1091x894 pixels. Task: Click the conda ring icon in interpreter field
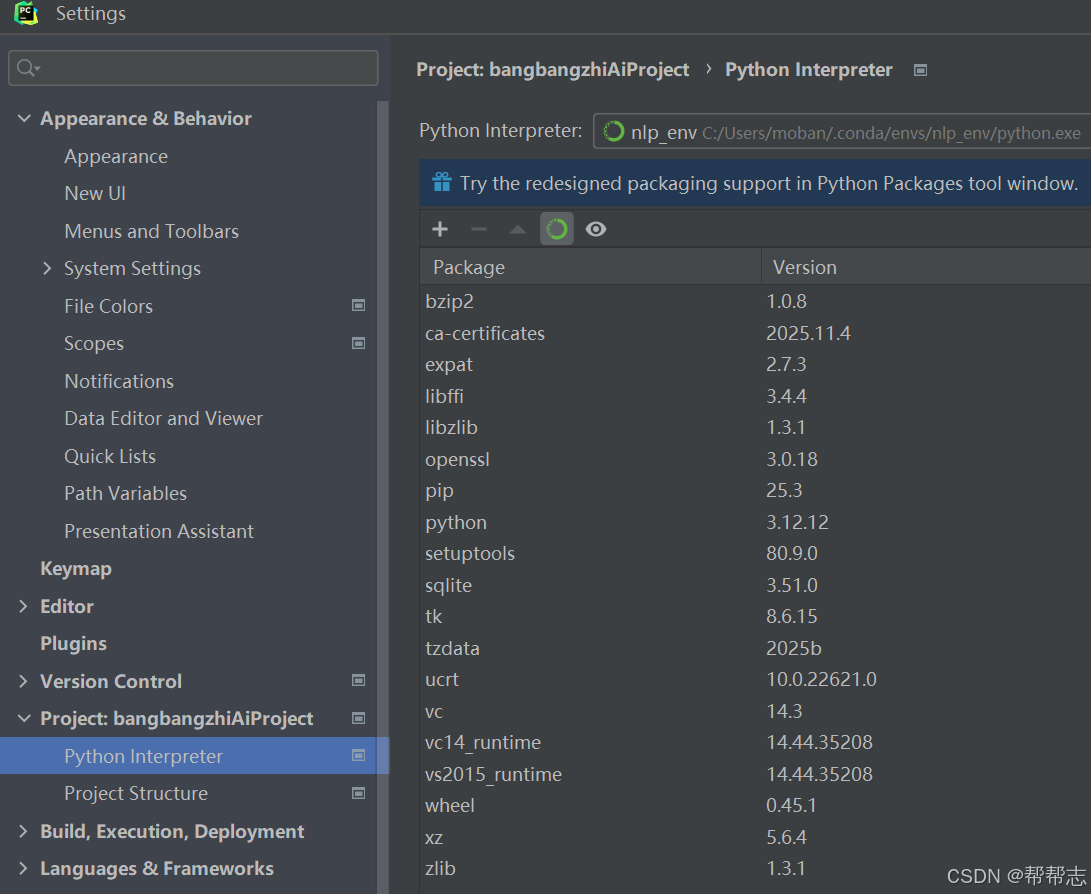coord(614,131)
